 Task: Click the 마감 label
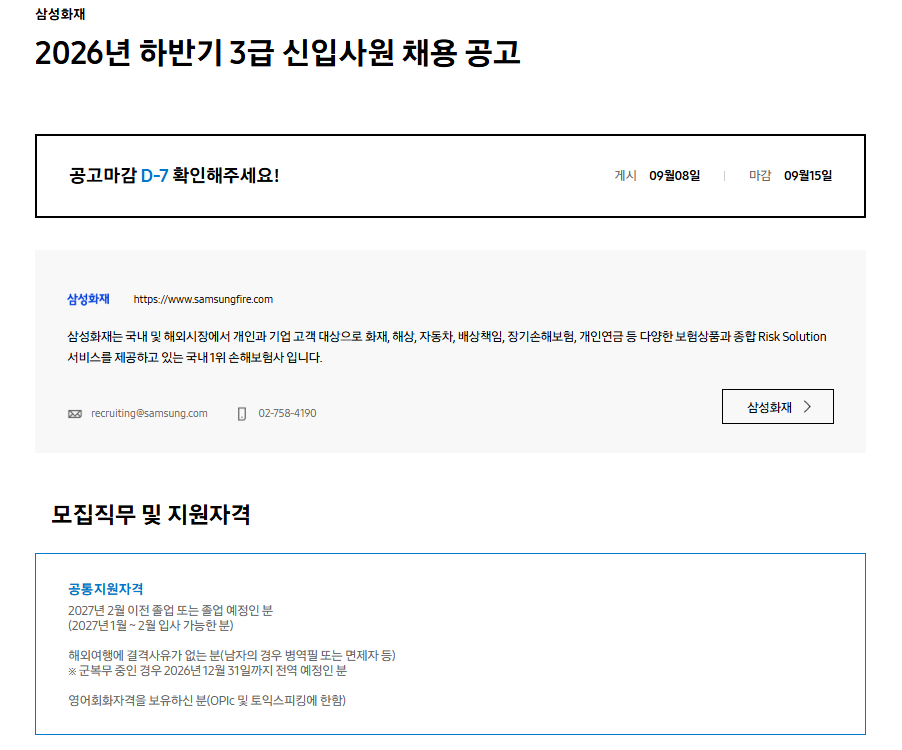760,175
